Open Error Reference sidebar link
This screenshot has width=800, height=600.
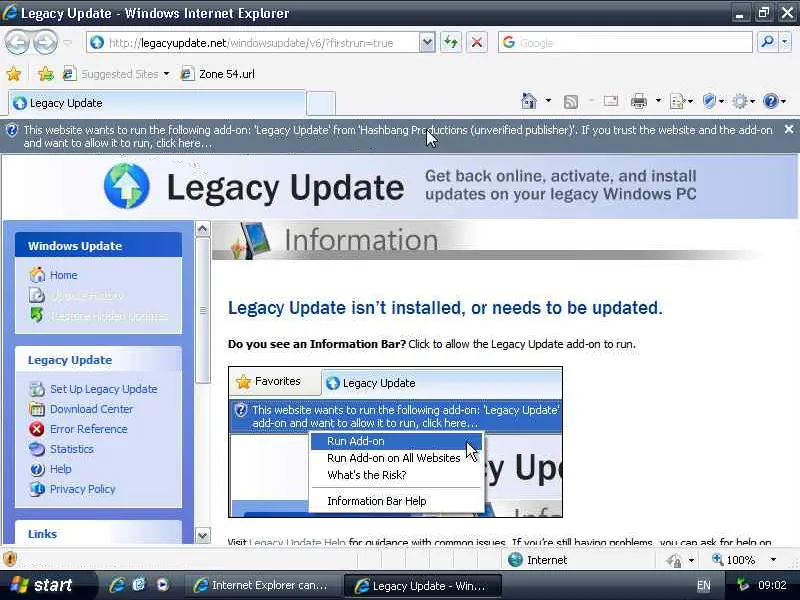89,429
